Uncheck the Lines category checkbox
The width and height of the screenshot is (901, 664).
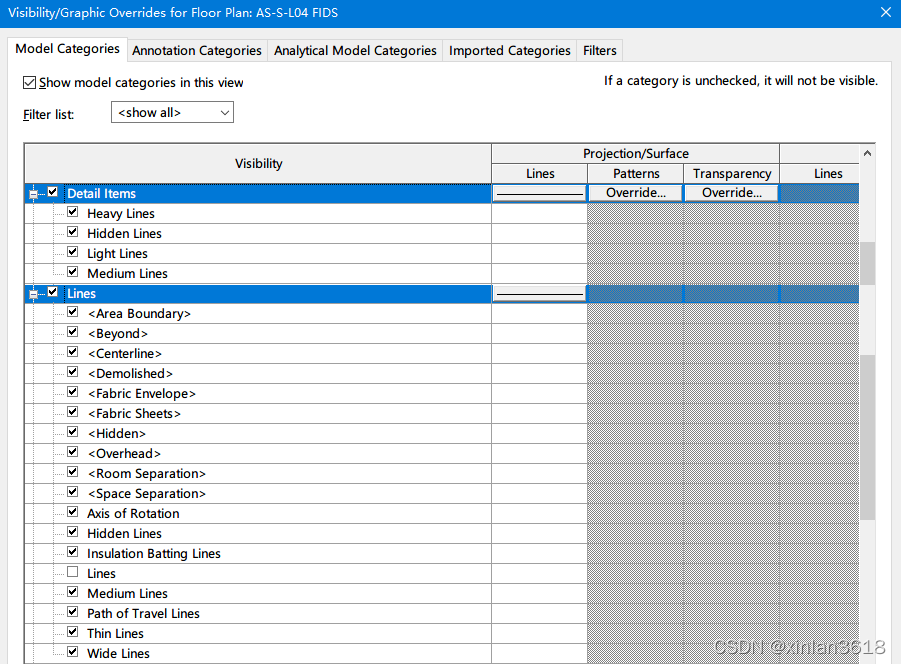coord(52,292)
